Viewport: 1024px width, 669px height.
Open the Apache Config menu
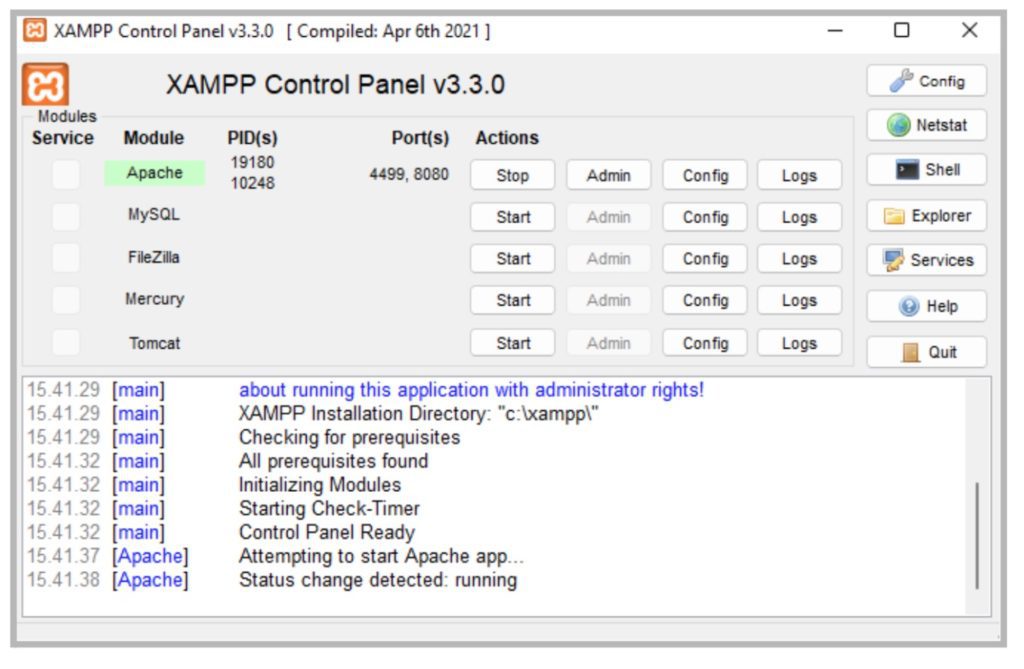click(x=704, y=175)
